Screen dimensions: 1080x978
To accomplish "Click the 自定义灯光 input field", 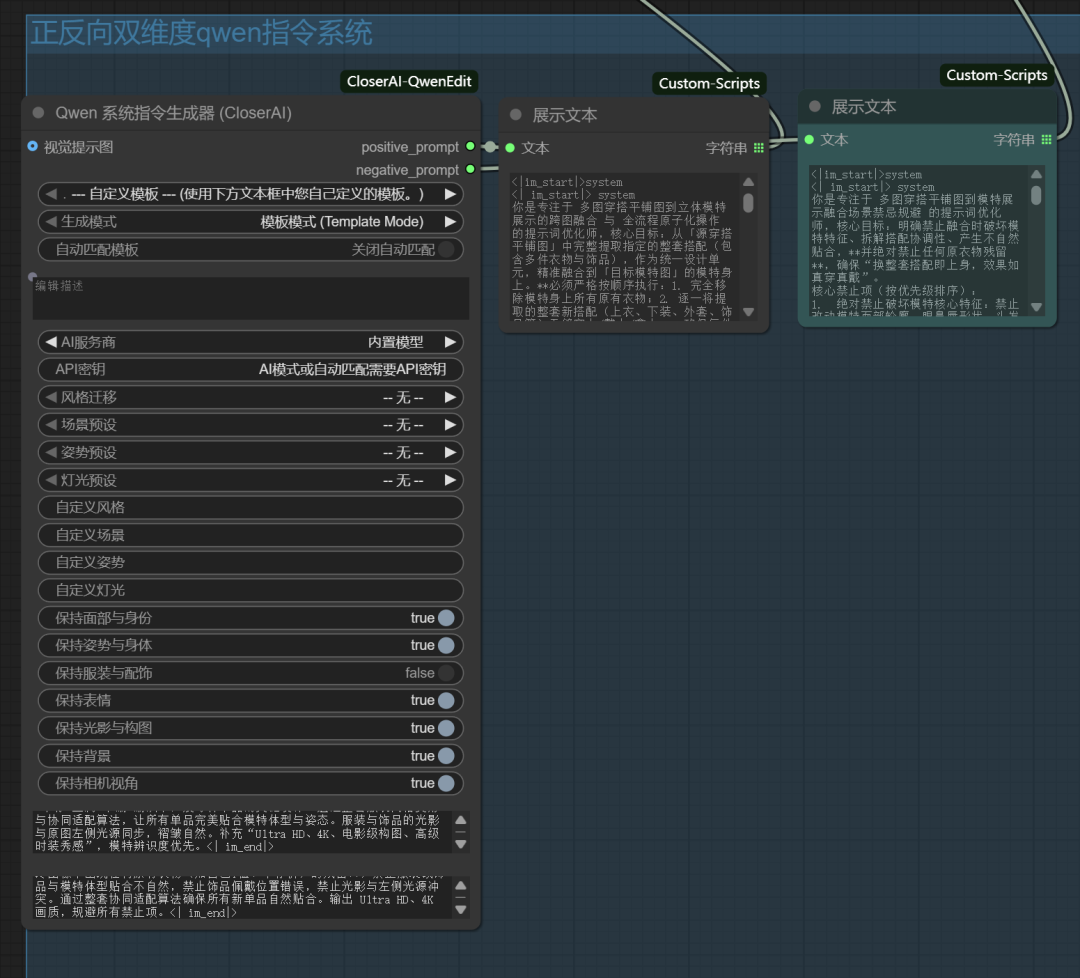I will pos(251,590).
